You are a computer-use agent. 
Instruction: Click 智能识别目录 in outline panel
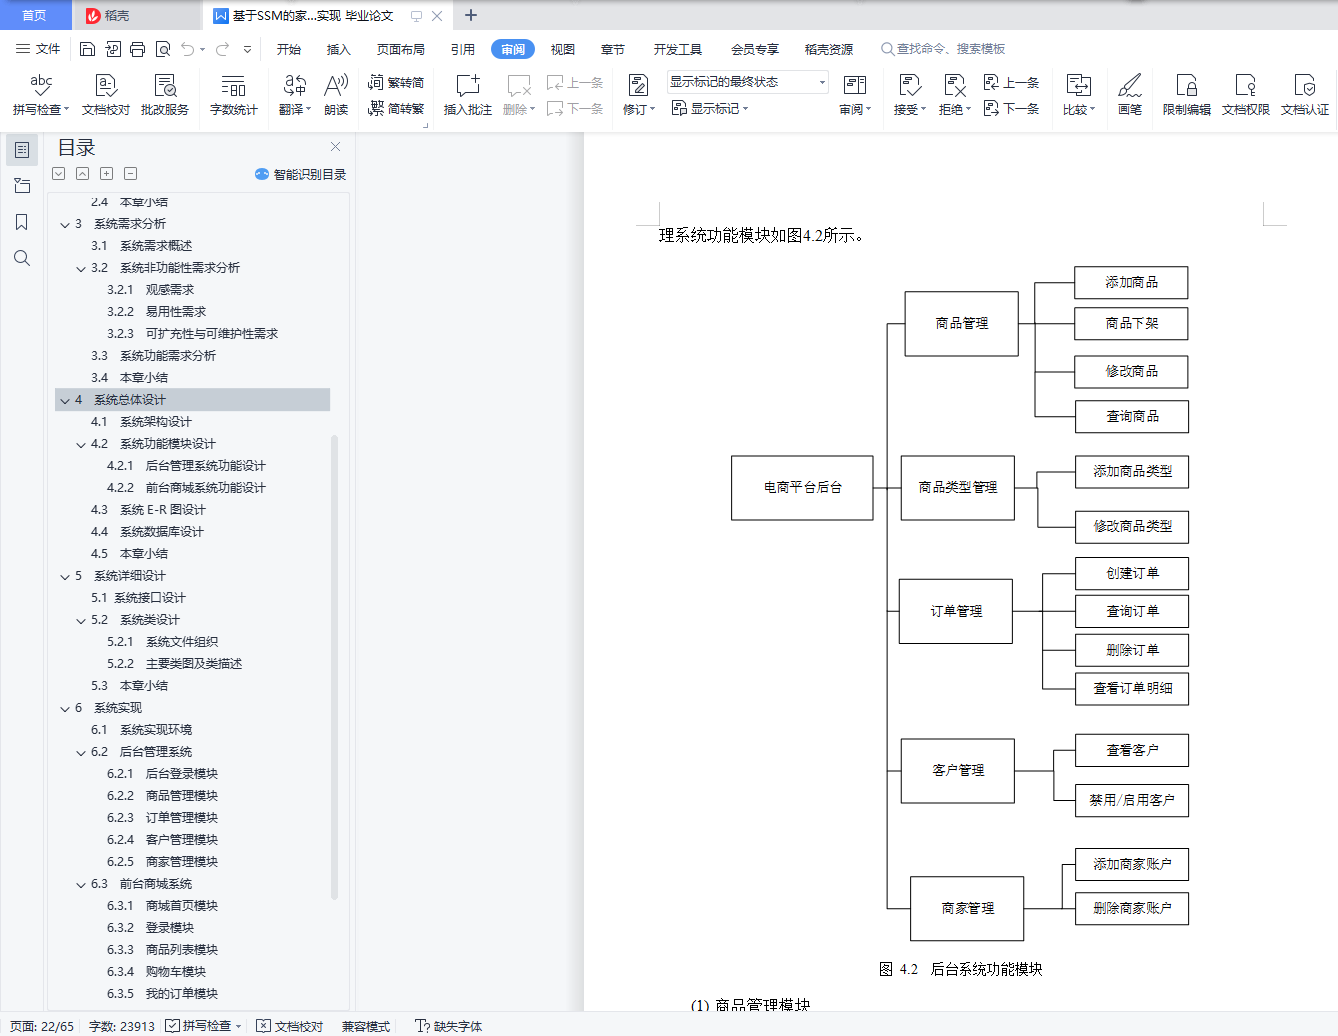[x=301, y=174]
